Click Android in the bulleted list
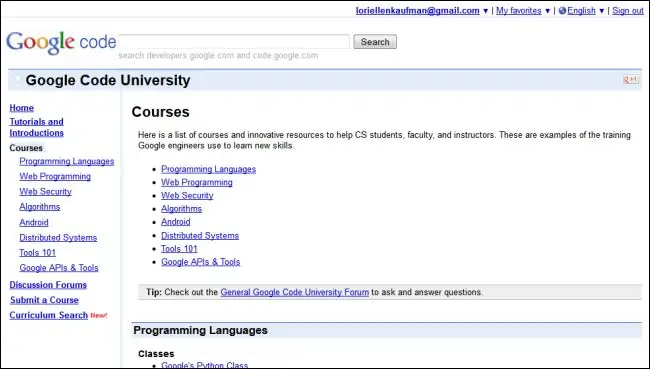Viewport: 650px width, 369px height. 176,222
